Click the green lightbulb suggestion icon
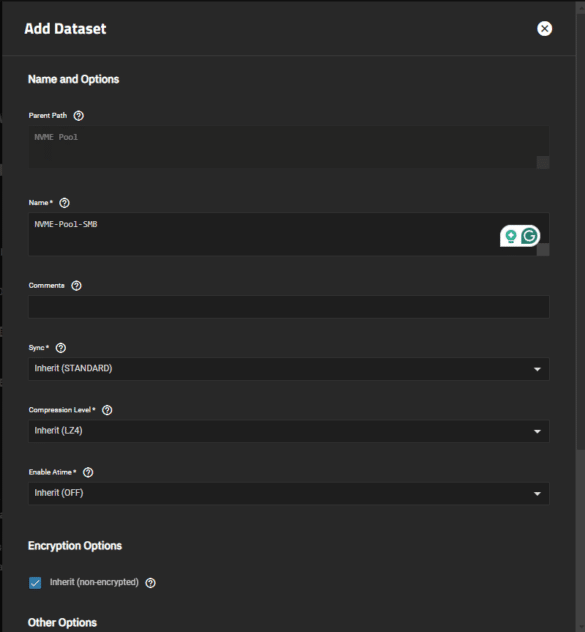The width and height of the screenshot is (585, 632). tap(511, 236)
